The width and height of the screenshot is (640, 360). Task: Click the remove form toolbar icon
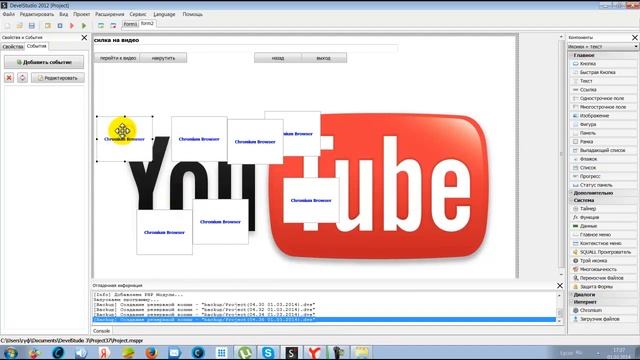click(x=113, y=26)
